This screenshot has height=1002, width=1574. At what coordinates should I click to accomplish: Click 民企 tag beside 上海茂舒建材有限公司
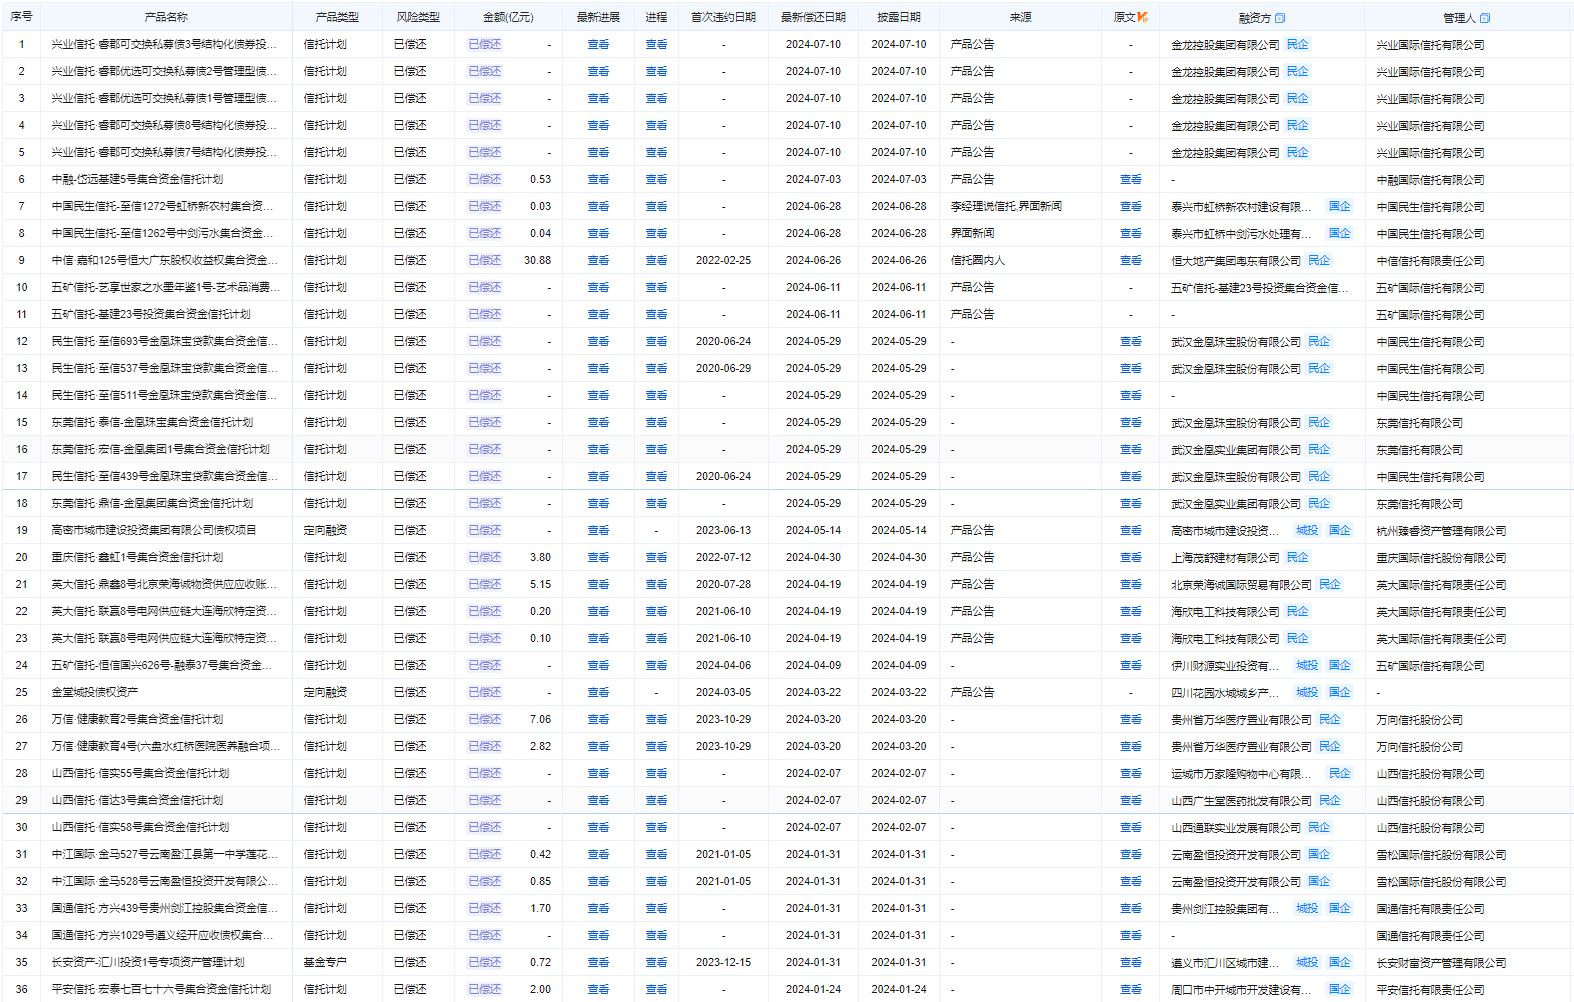1297,558
